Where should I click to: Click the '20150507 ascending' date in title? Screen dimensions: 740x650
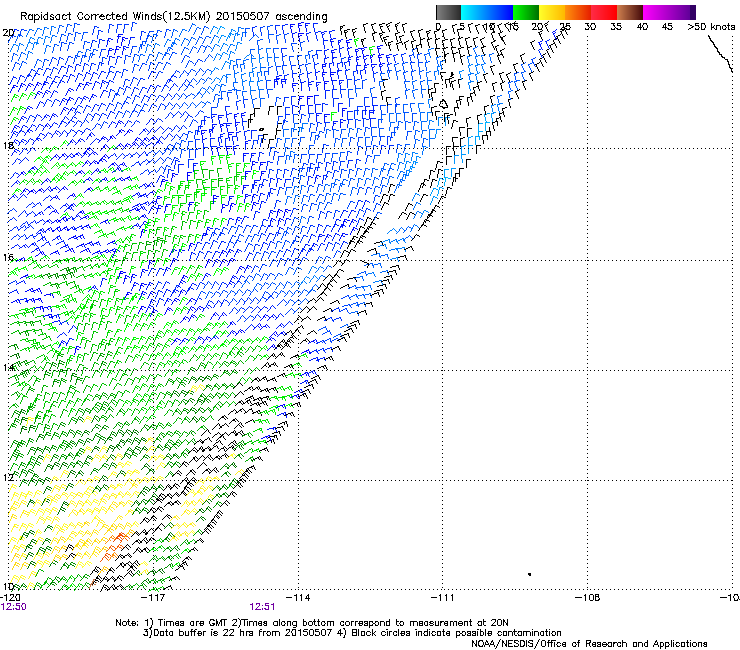[x=272, y=17]
